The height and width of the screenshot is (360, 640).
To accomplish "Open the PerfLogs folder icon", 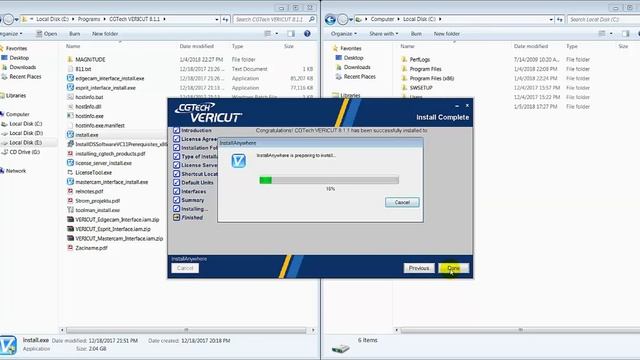I will [404, 60].
